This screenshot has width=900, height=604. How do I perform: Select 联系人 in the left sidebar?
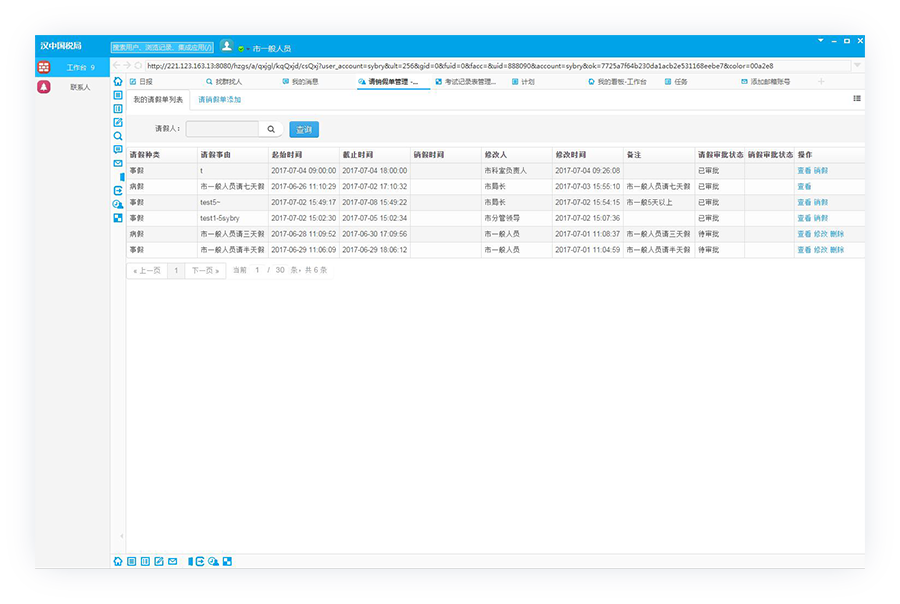point(80,87)
